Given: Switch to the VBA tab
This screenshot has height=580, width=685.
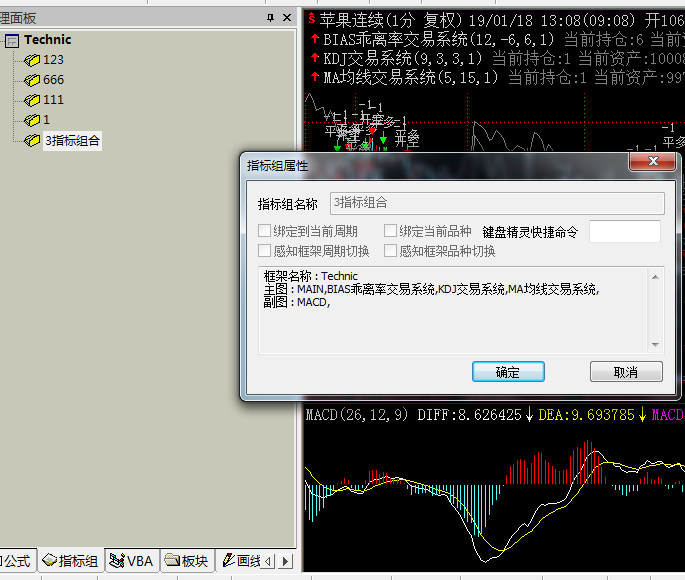Looking at the screenshot, I should tap(132, 561).
